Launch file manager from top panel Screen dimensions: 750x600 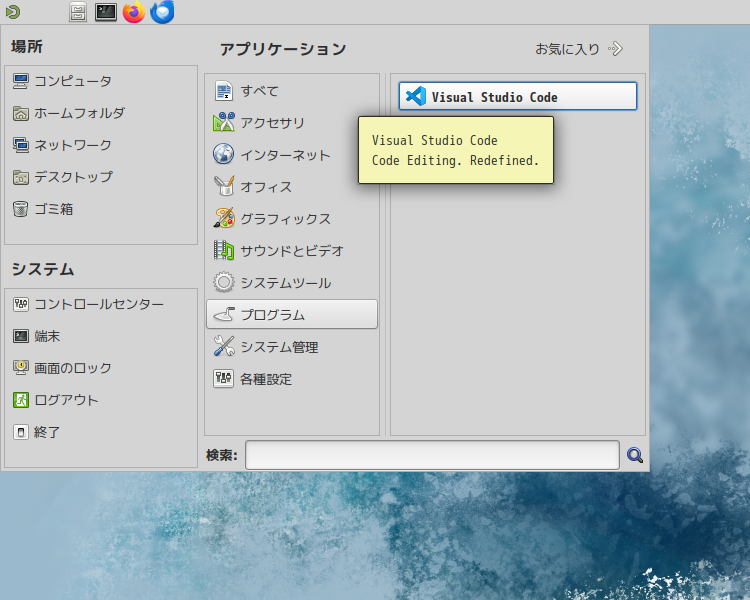(78, 12)
